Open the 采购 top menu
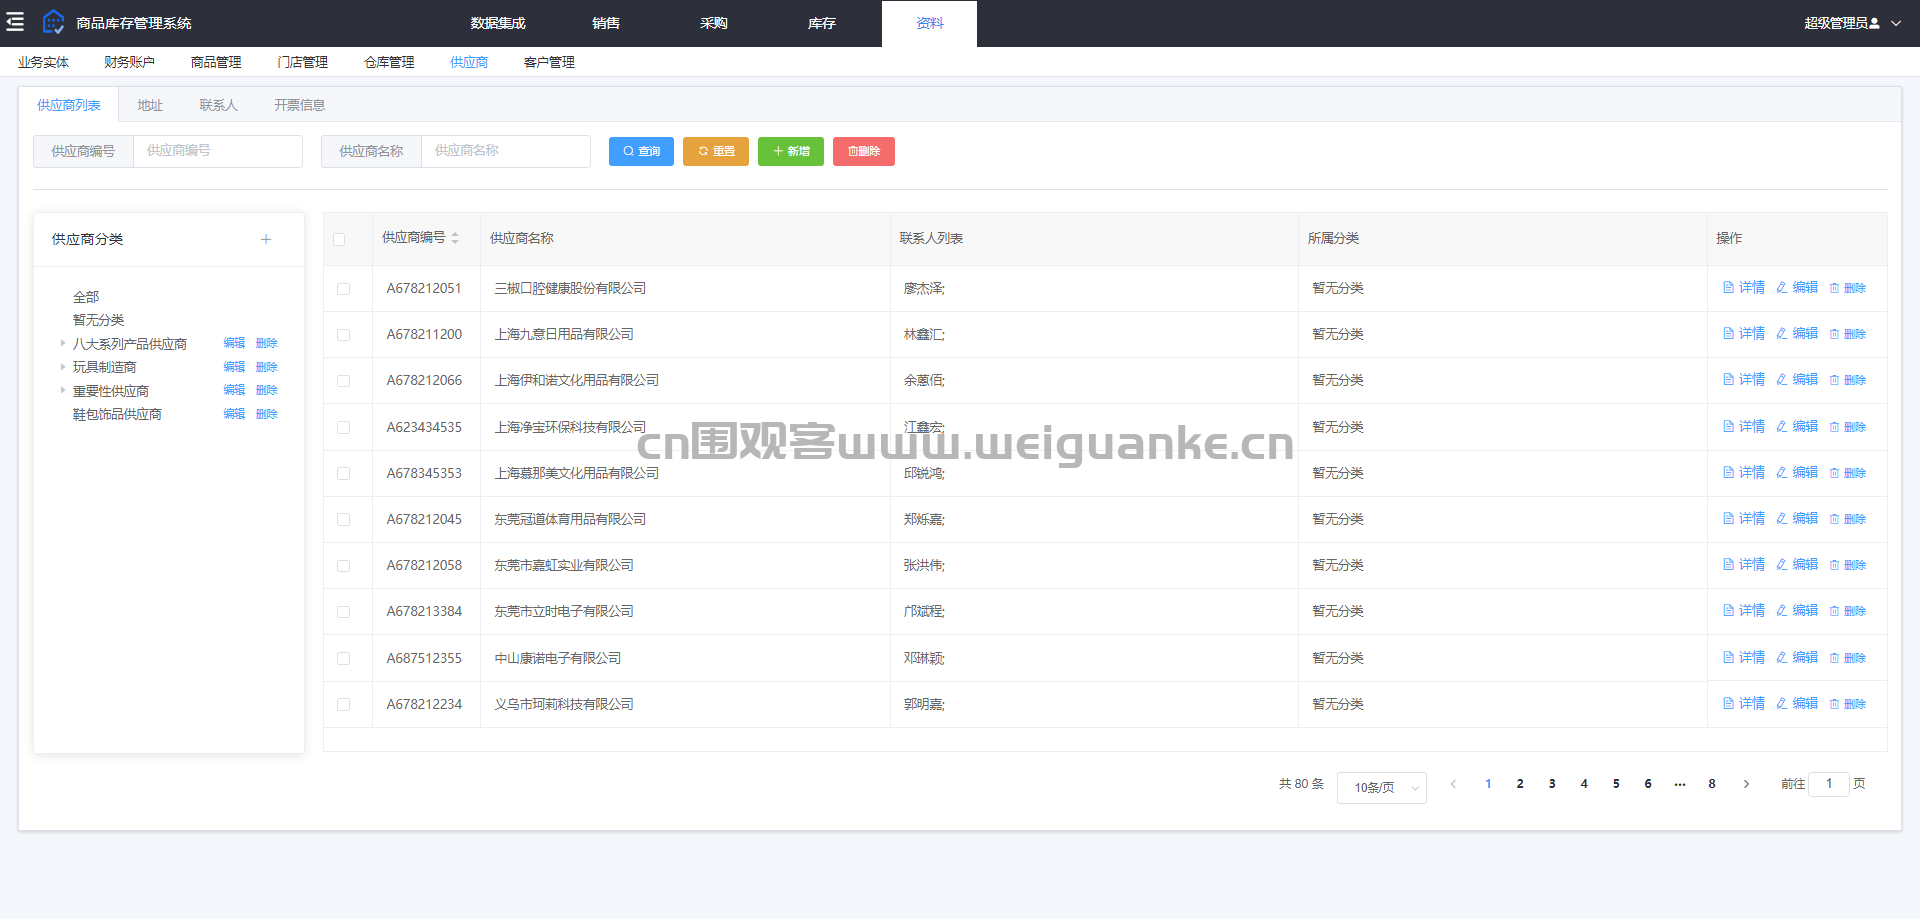Screen dimensions: 1920x919 click(x=714, y=23)
